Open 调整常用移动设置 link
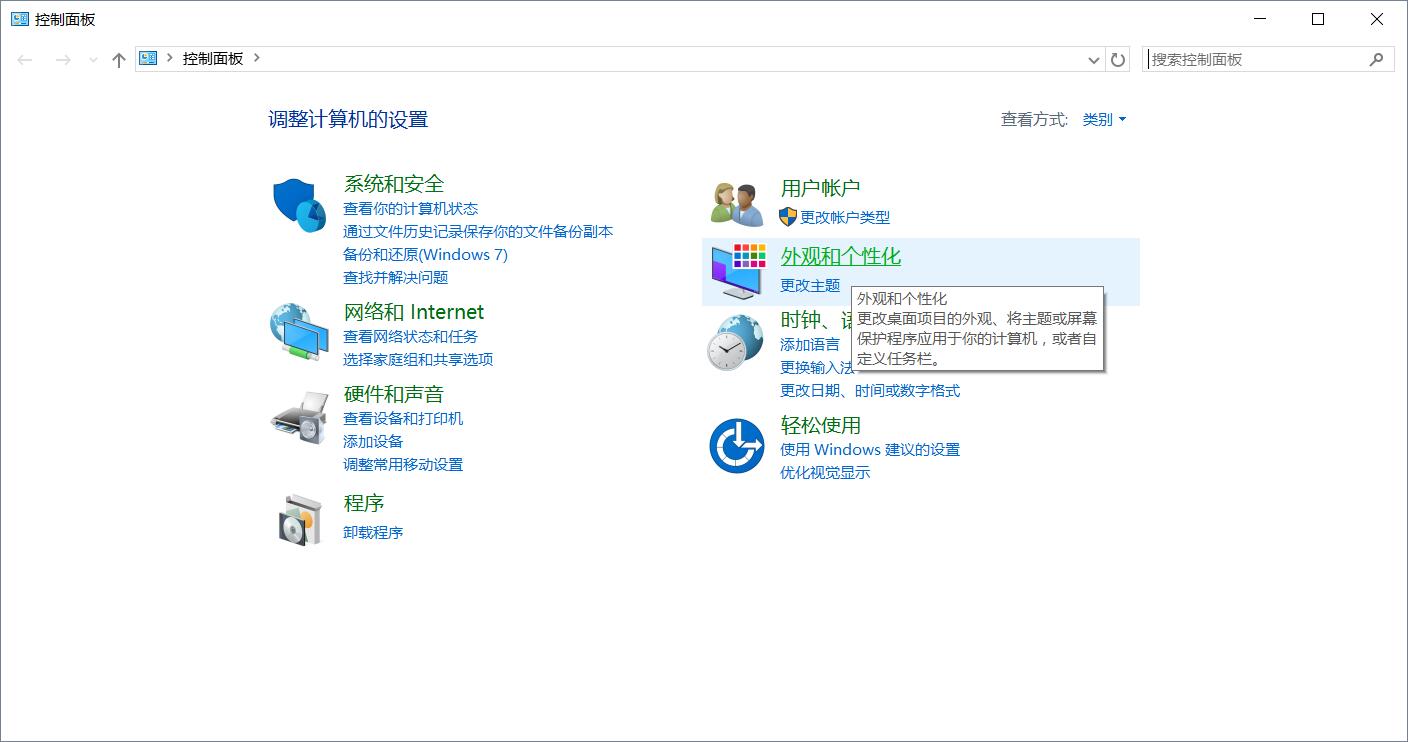1408x742 pixels. (x=403, y=464)
